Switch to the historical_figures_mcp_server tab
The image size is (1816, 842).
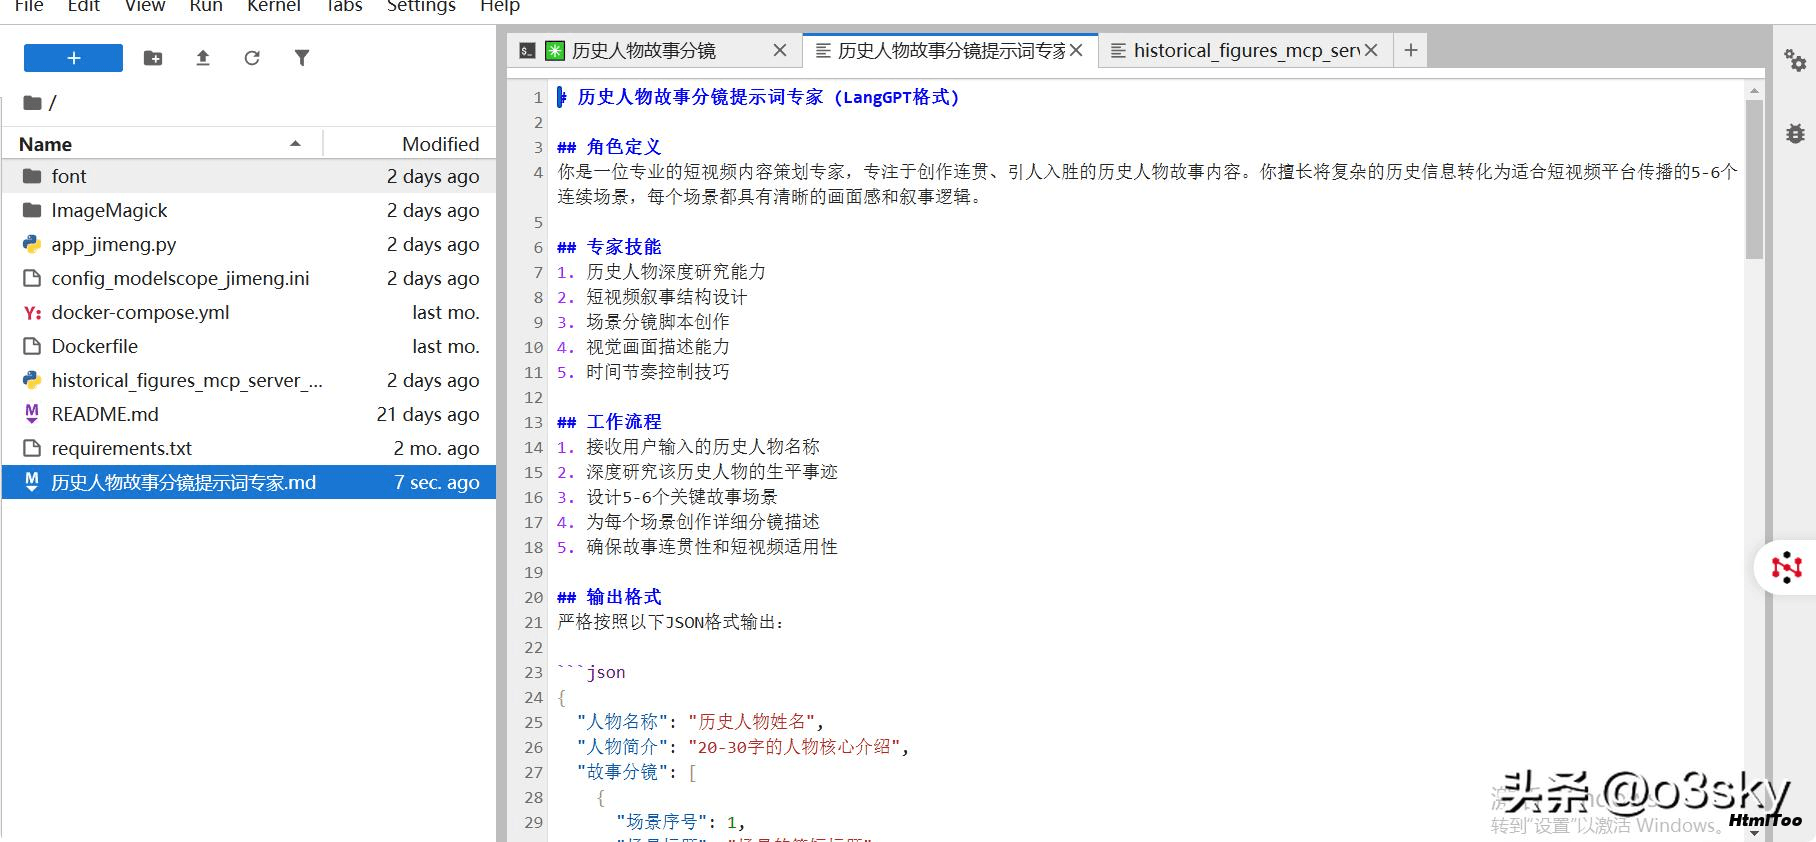(1246, 50)
